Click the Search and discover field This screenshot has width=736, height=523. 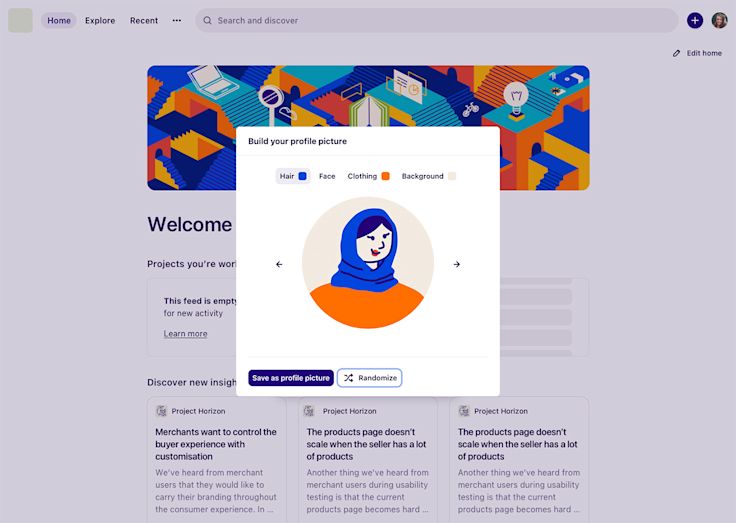[x=437, y=21]
